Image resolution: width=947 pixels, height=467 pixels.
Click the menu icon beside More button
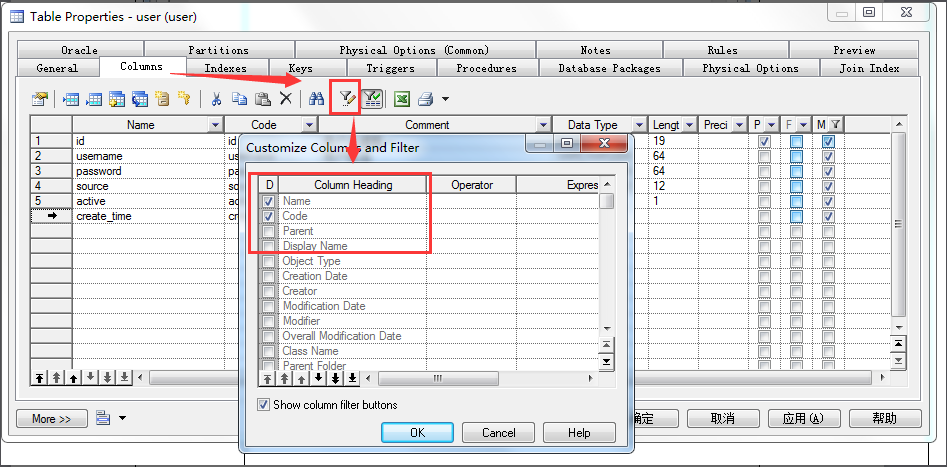pos(103,418)
